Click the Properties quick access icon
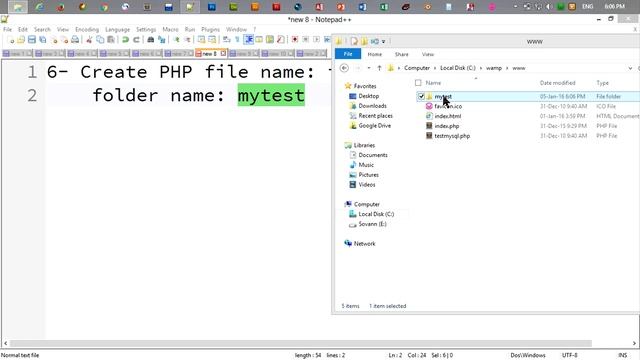The image size is (640, 360). 354,41
